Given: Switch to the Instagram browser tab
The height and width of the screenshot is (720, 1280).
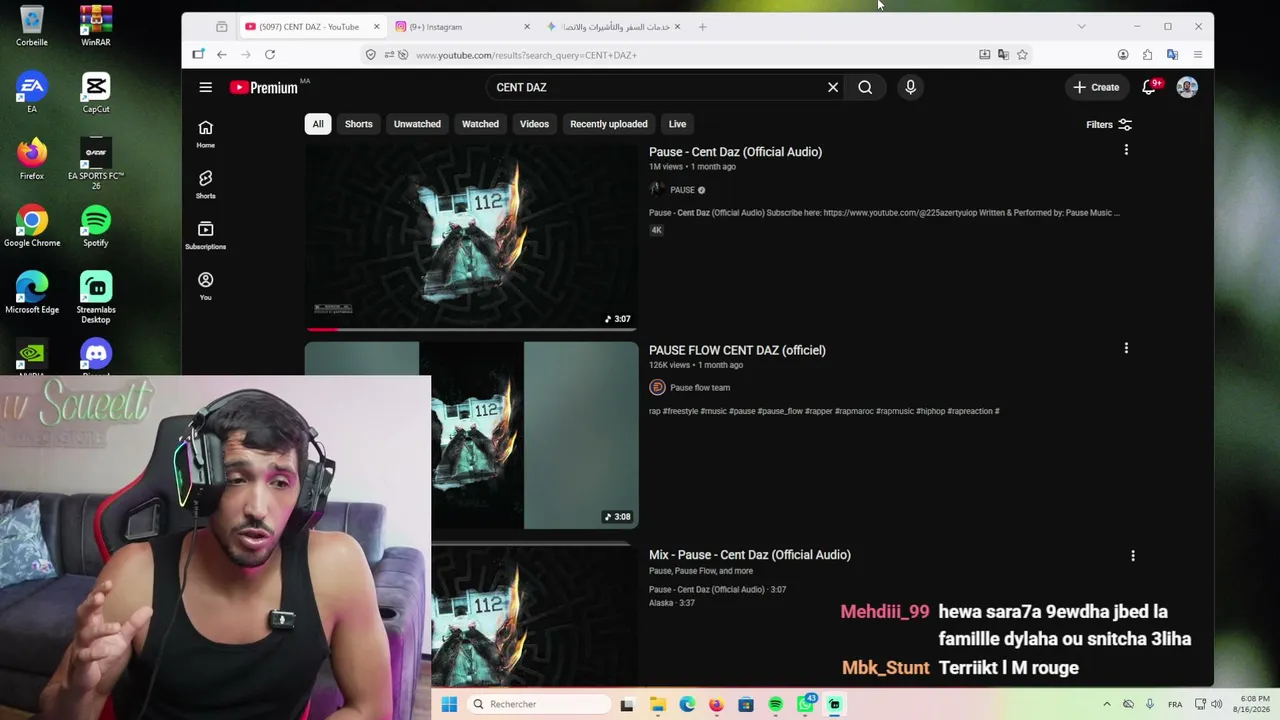Looking at the screenshot, I should (x=463, y=27).
